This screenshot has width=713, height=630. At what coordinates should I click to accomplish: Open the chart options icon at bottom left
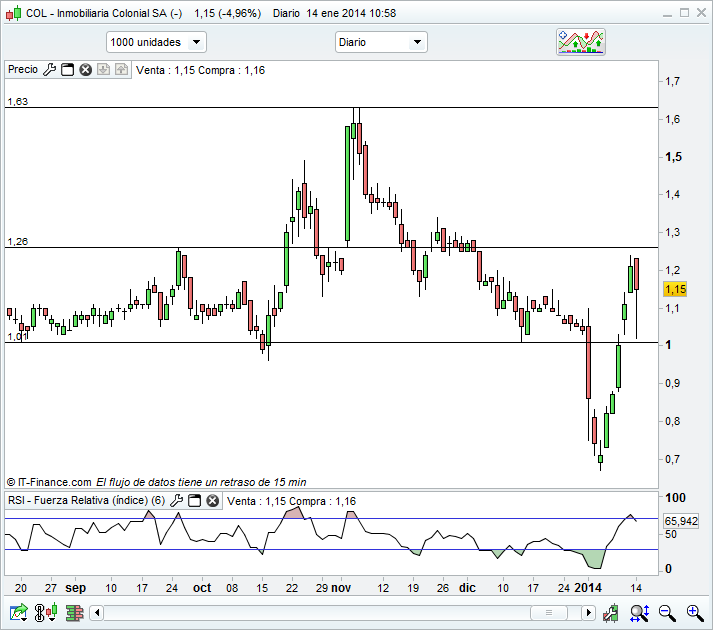click(19, 612)
